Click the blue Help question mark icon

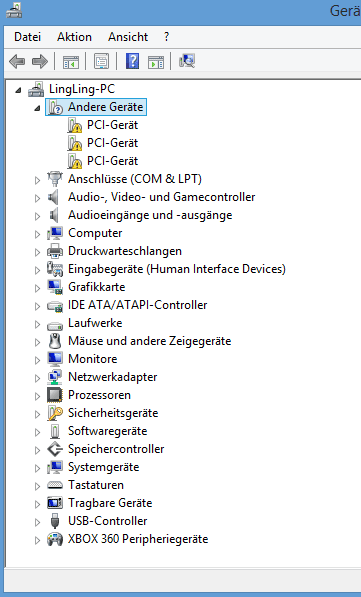[x=132, y=61]
